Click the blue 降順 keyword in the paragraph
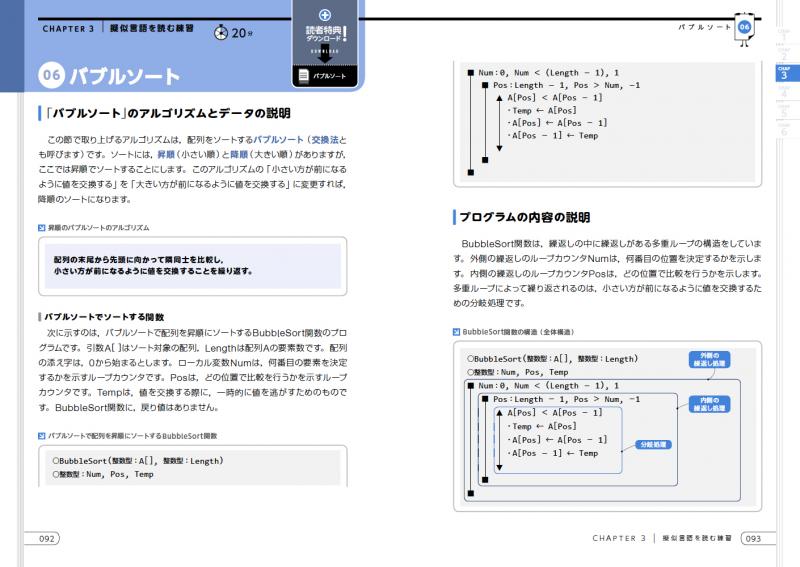 pyautogui.click(x=239, y=155)
